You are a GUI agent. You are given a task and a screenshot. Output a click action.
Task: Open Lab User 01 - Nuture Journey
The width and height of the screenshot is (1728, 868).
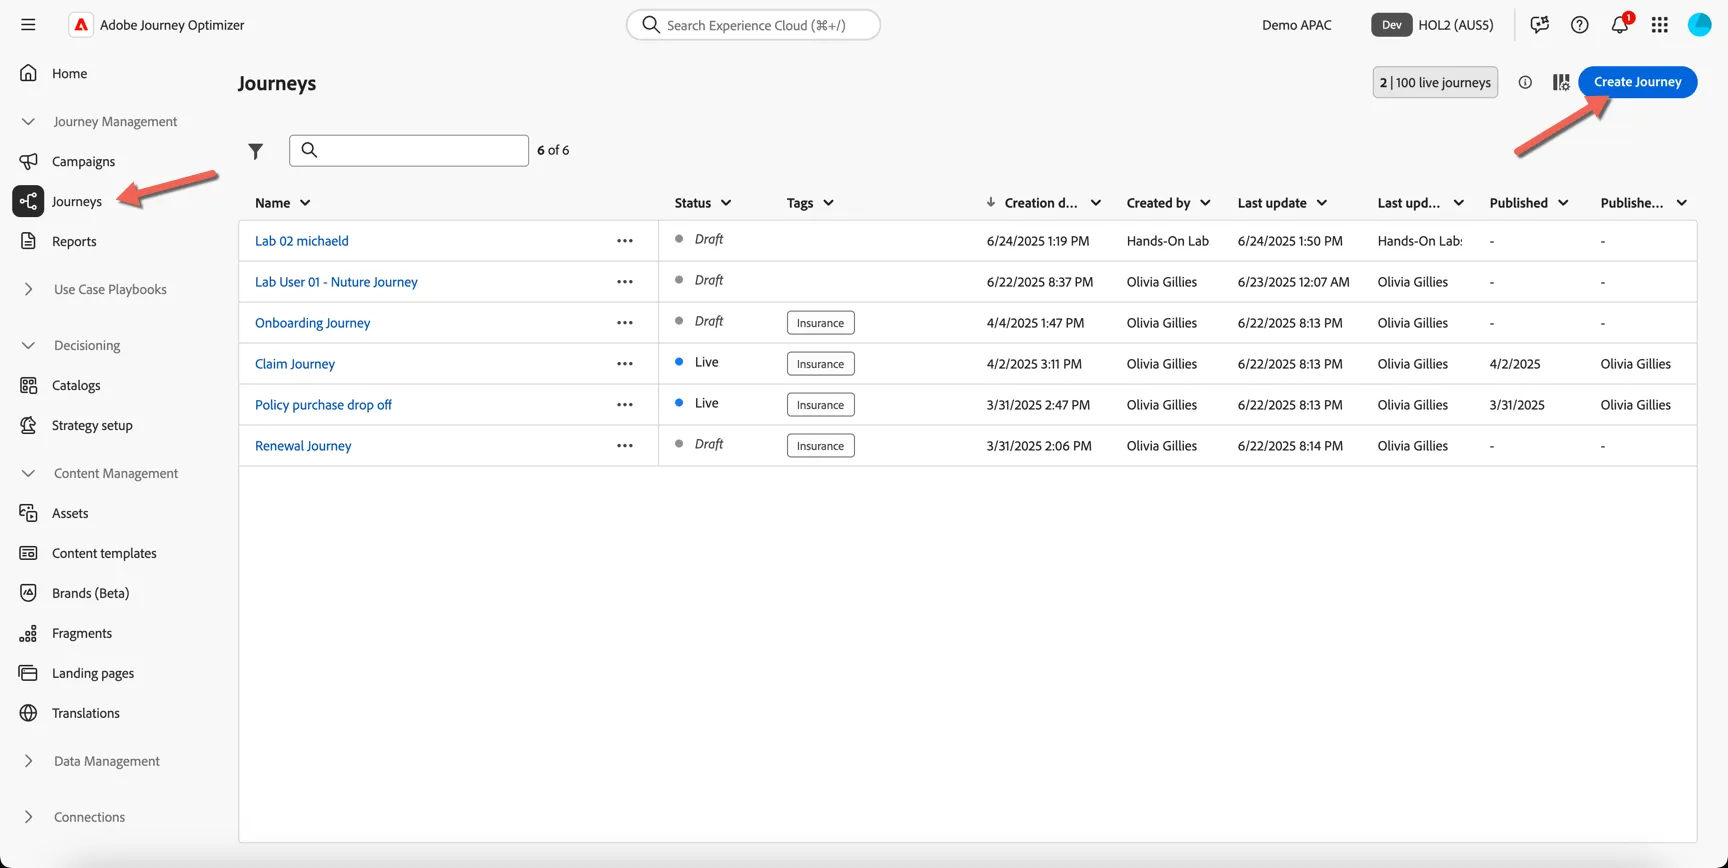click(x=336, y=282)
